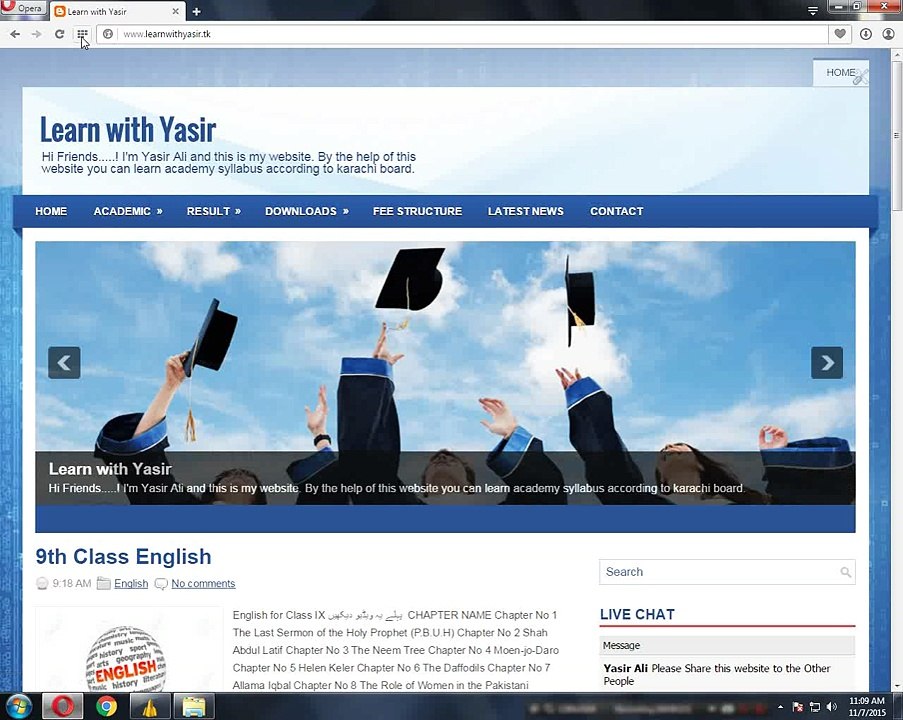This screenshot has width=903, height=720.
Task: Open the LATEST NEWS page
Action: point(526,211)
